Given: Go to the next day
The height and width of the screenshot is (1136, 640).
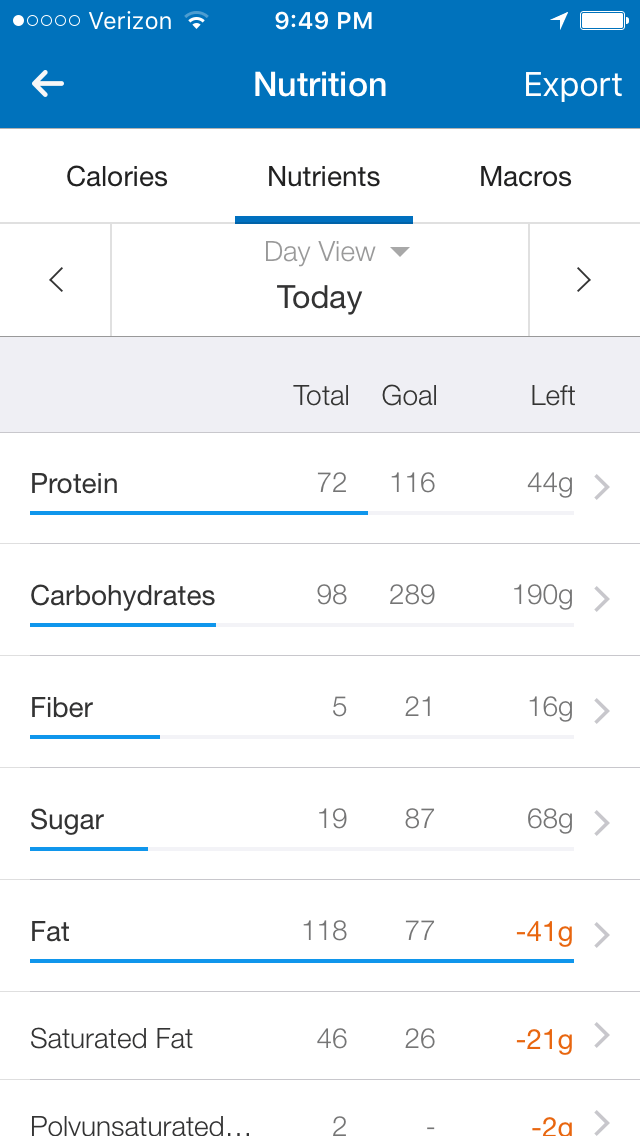Looking at the screenshot, I should pyautogui.click(x=584, y=280).
